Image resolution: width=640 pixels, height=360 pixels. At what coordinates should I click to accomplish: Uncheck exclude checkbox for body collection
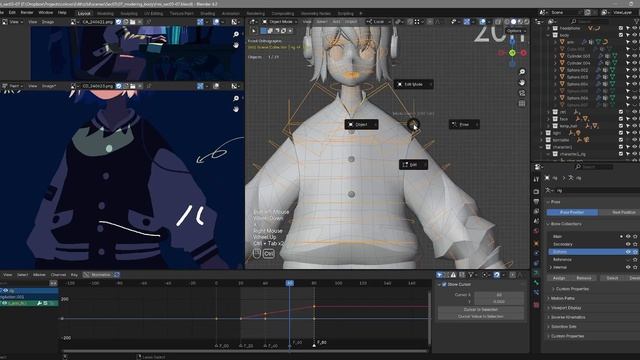[621, 35]
